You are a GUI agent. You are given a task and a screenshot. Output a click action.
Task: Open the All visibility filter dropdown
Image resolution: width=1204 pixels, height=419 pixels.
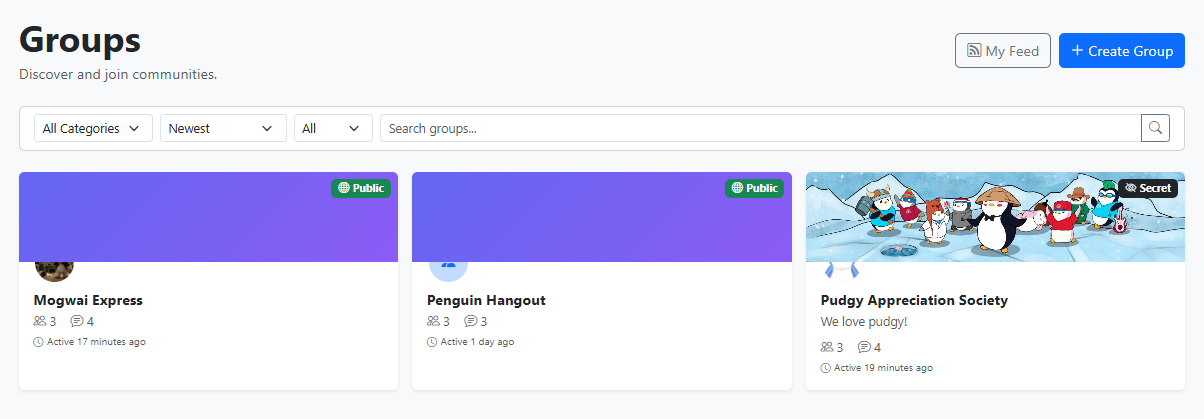click(332, 128)
